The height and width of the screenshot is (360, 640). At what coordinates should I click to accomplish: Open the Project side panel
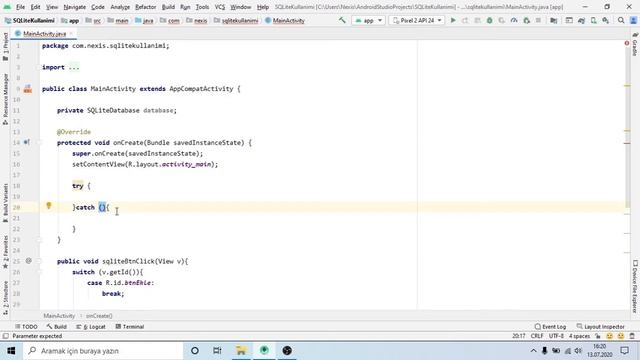click(x=5, y=47)
